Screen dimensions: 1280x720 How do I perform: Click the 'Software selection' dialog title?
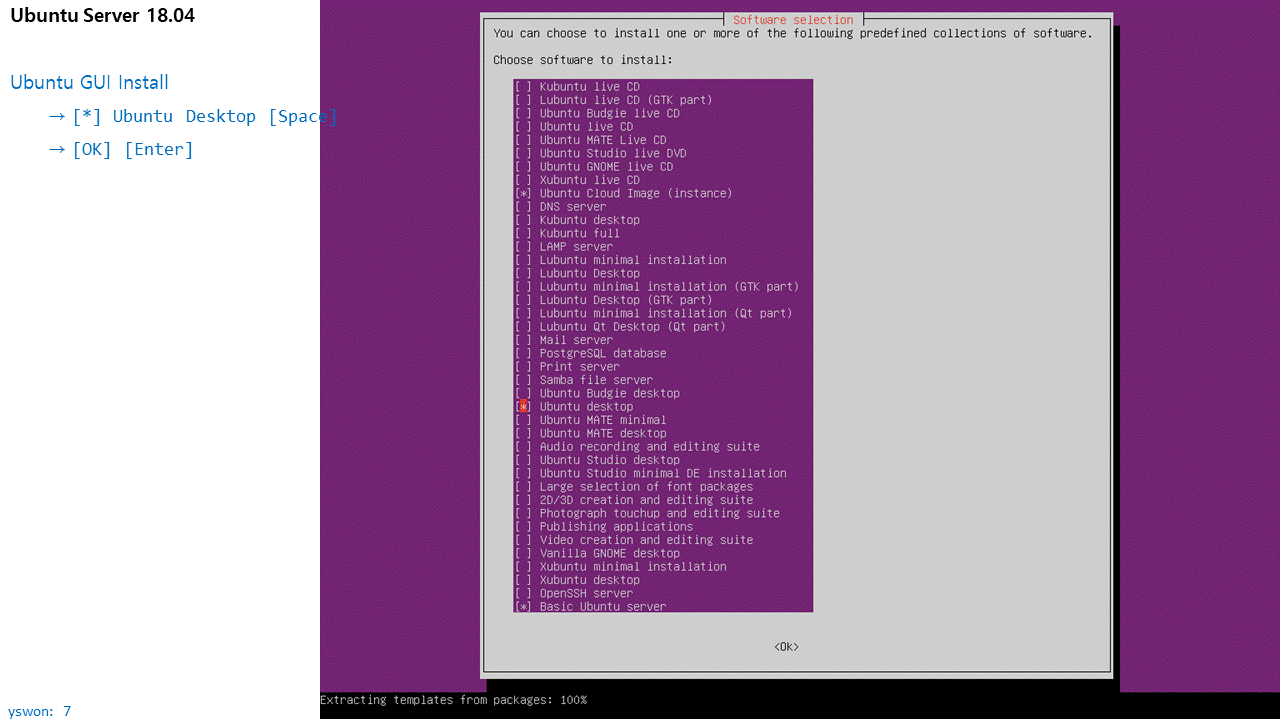(x=793, y=20)
